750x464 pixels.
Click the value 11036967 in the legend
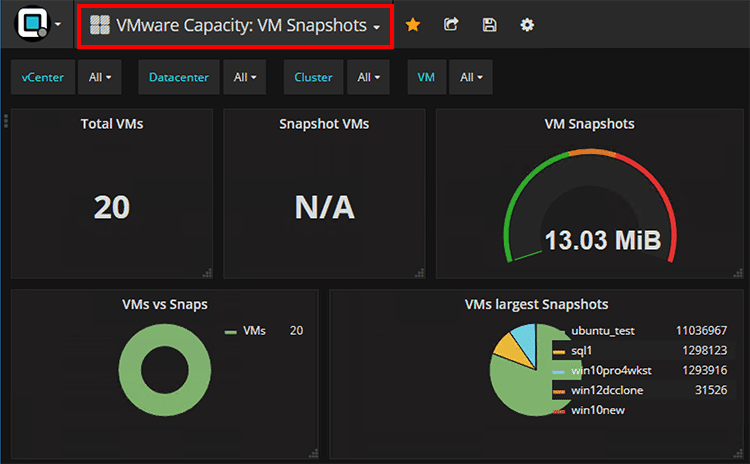tap(701, 331)
